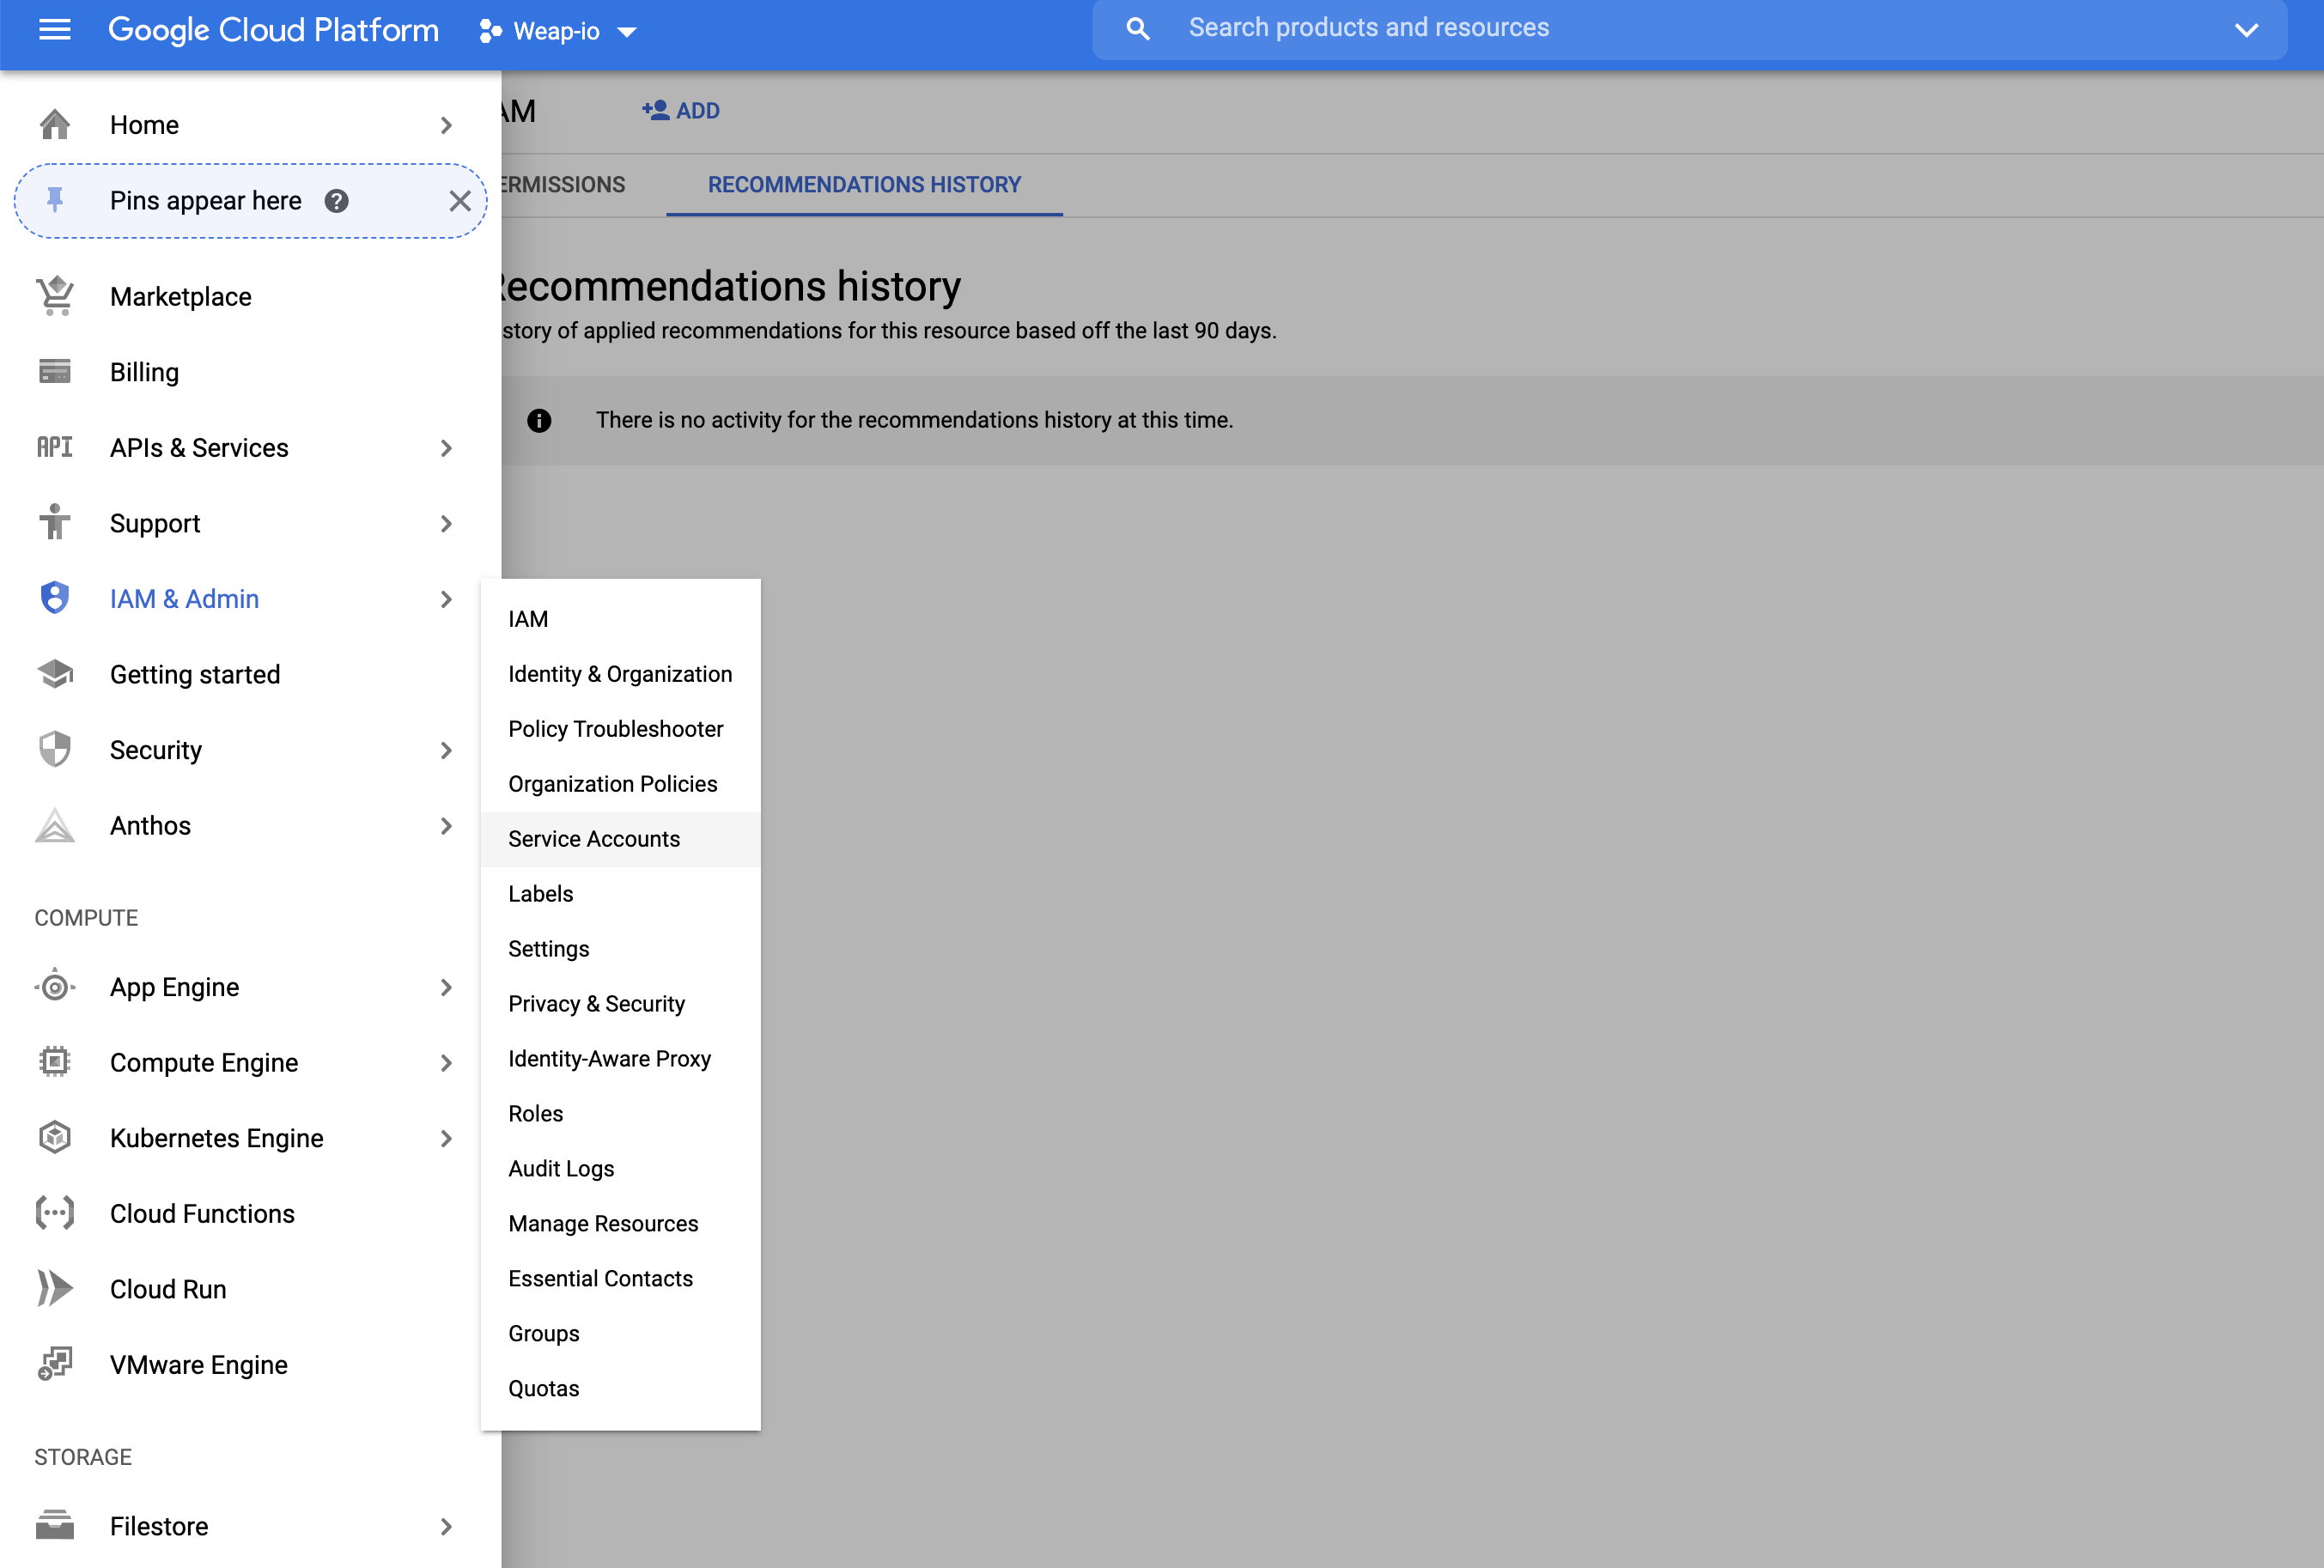2324x1568 pixels.
Task: Expand the Anthos submenu chevron
Action: coord(446,826)
